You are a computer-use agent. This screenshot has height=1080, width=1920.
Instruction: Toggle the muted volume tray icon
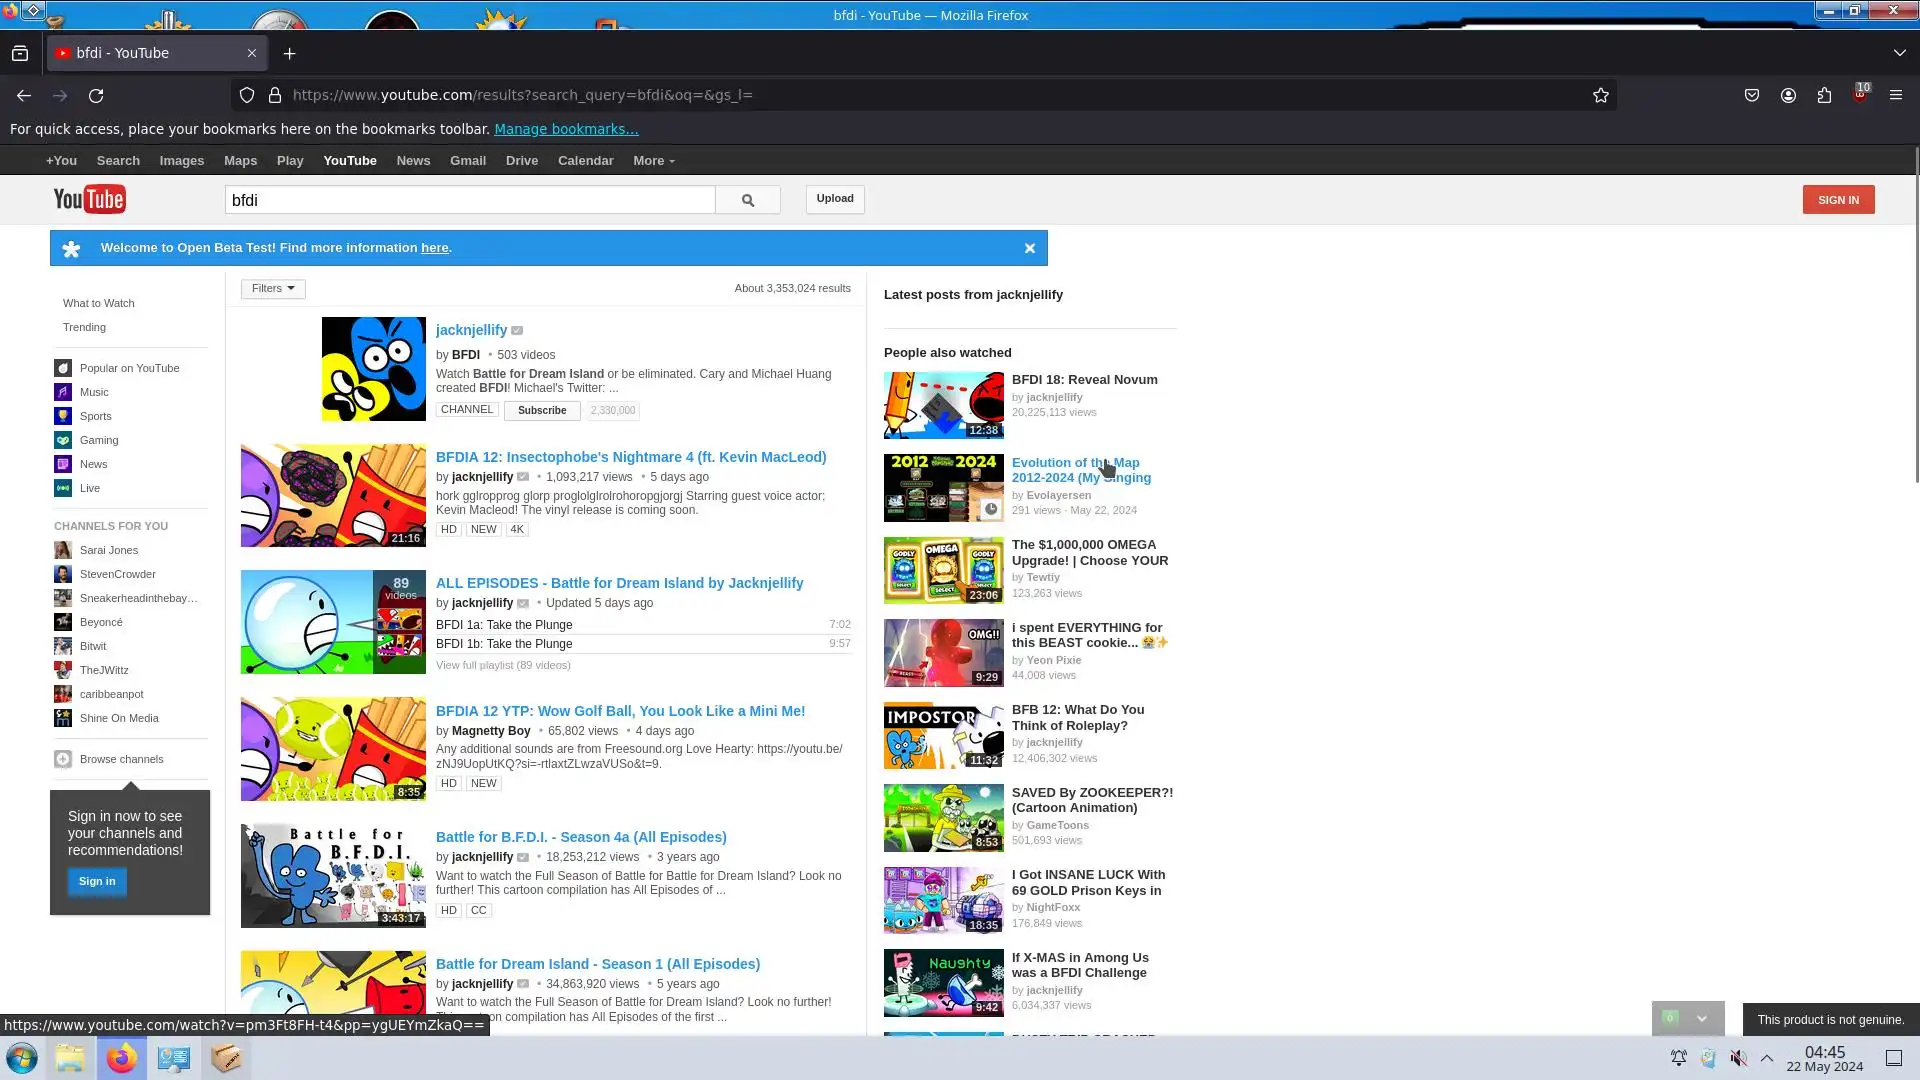1739,1058
